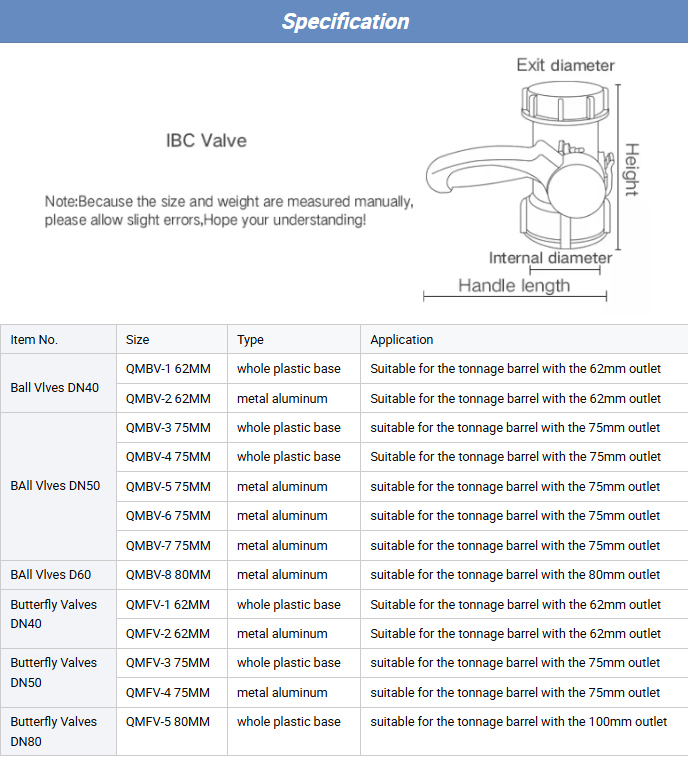This screenshot has height=759, width=688.
Task: Select the Butterfly Valves DN80 cell
Action: [54, 732]
